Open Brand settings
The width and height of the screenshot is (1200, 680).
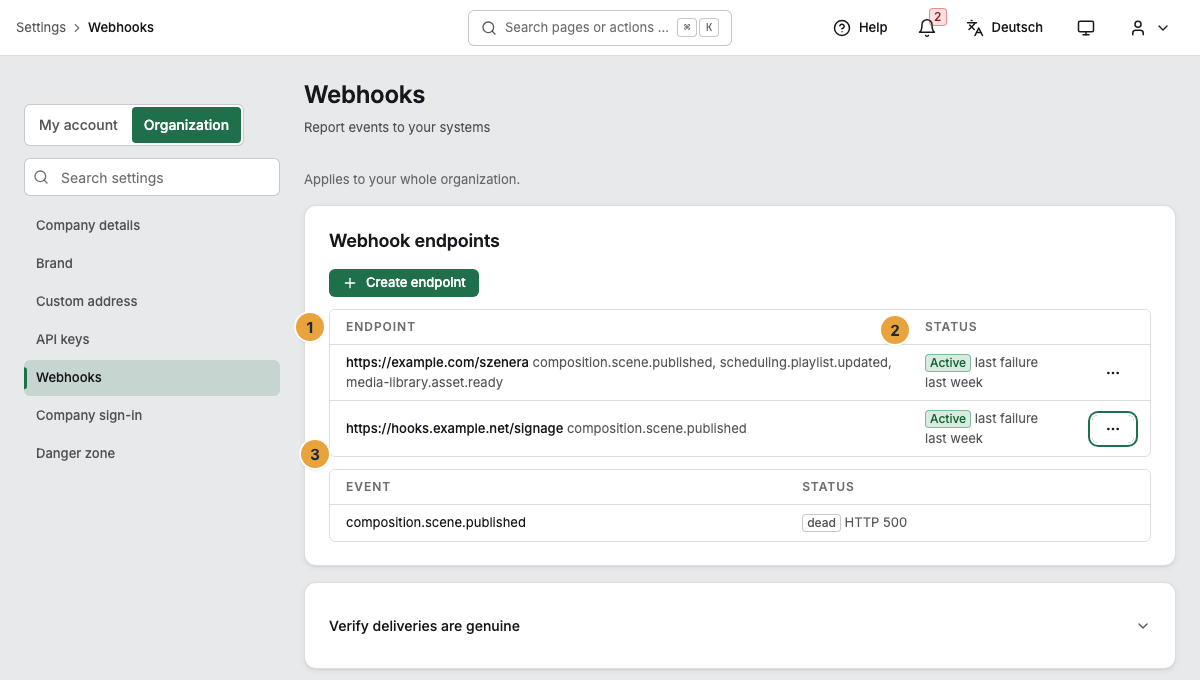tap(152, 263)
